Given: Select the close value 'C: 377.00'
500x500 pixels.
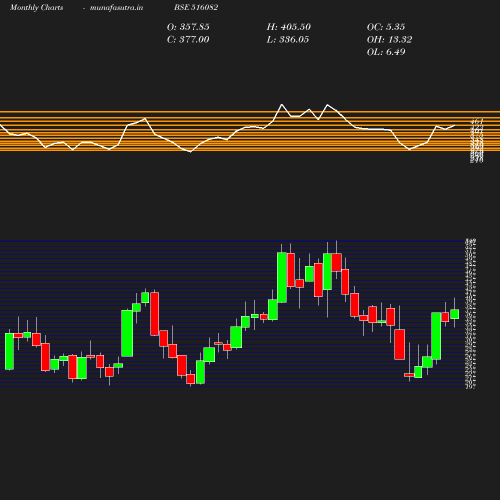Looking at the screenshot, I should (188, 39).
